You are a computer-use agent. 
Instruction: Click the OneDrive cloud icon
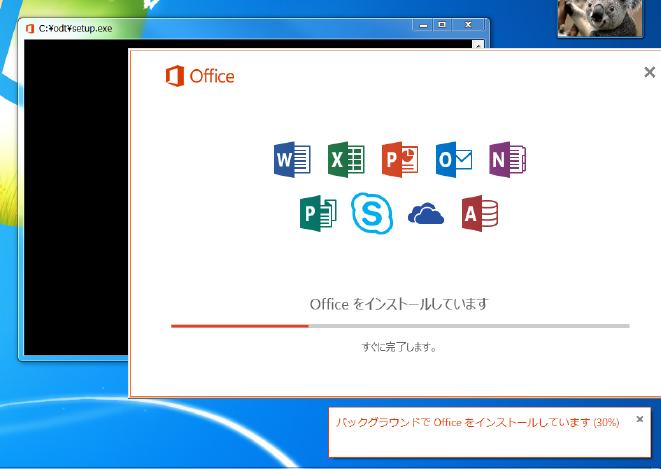(x=426, y=213)
